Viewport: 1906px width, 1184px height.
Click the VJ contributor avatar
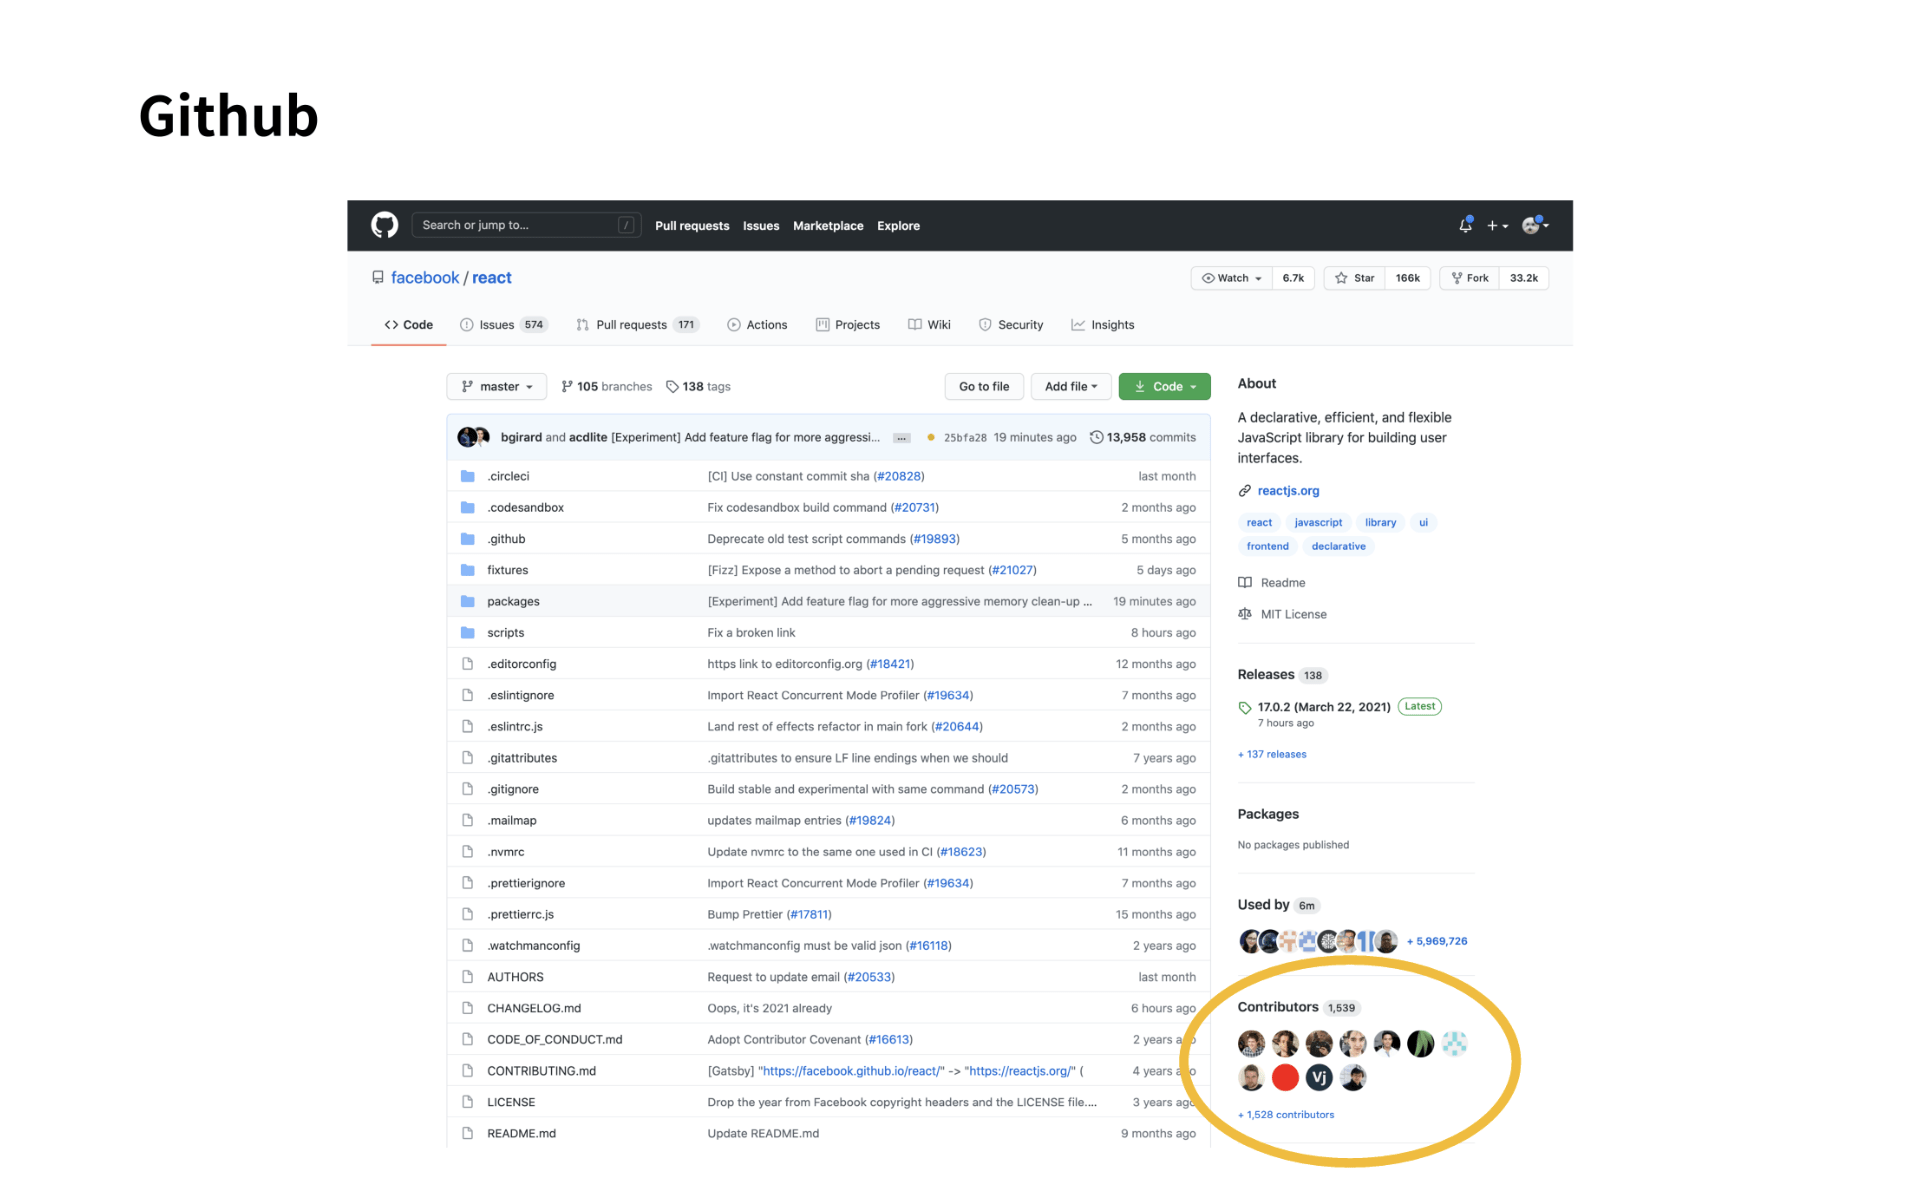(1318, 1078)
